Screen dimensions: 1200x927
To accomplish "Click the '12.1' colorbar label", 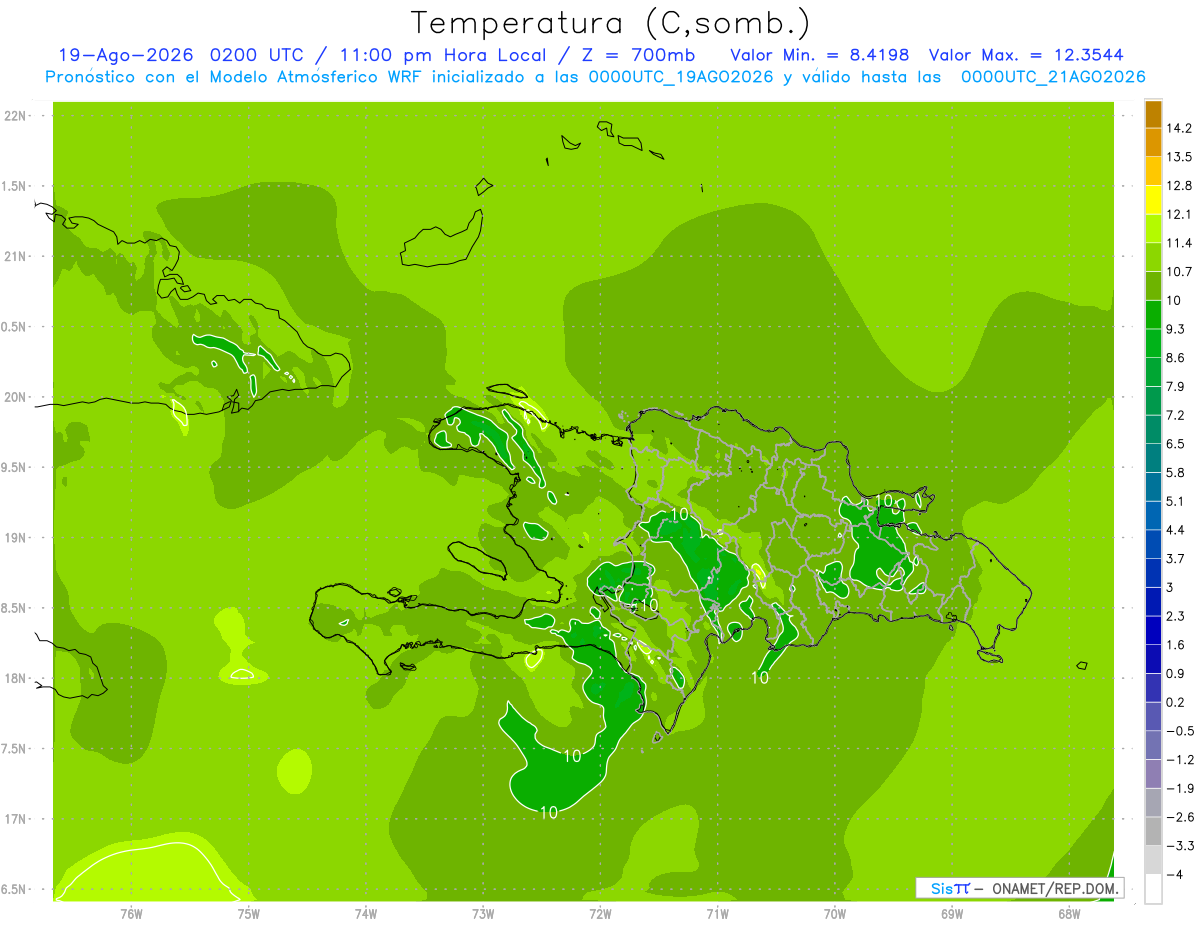I will click(x=1180, y=214).
